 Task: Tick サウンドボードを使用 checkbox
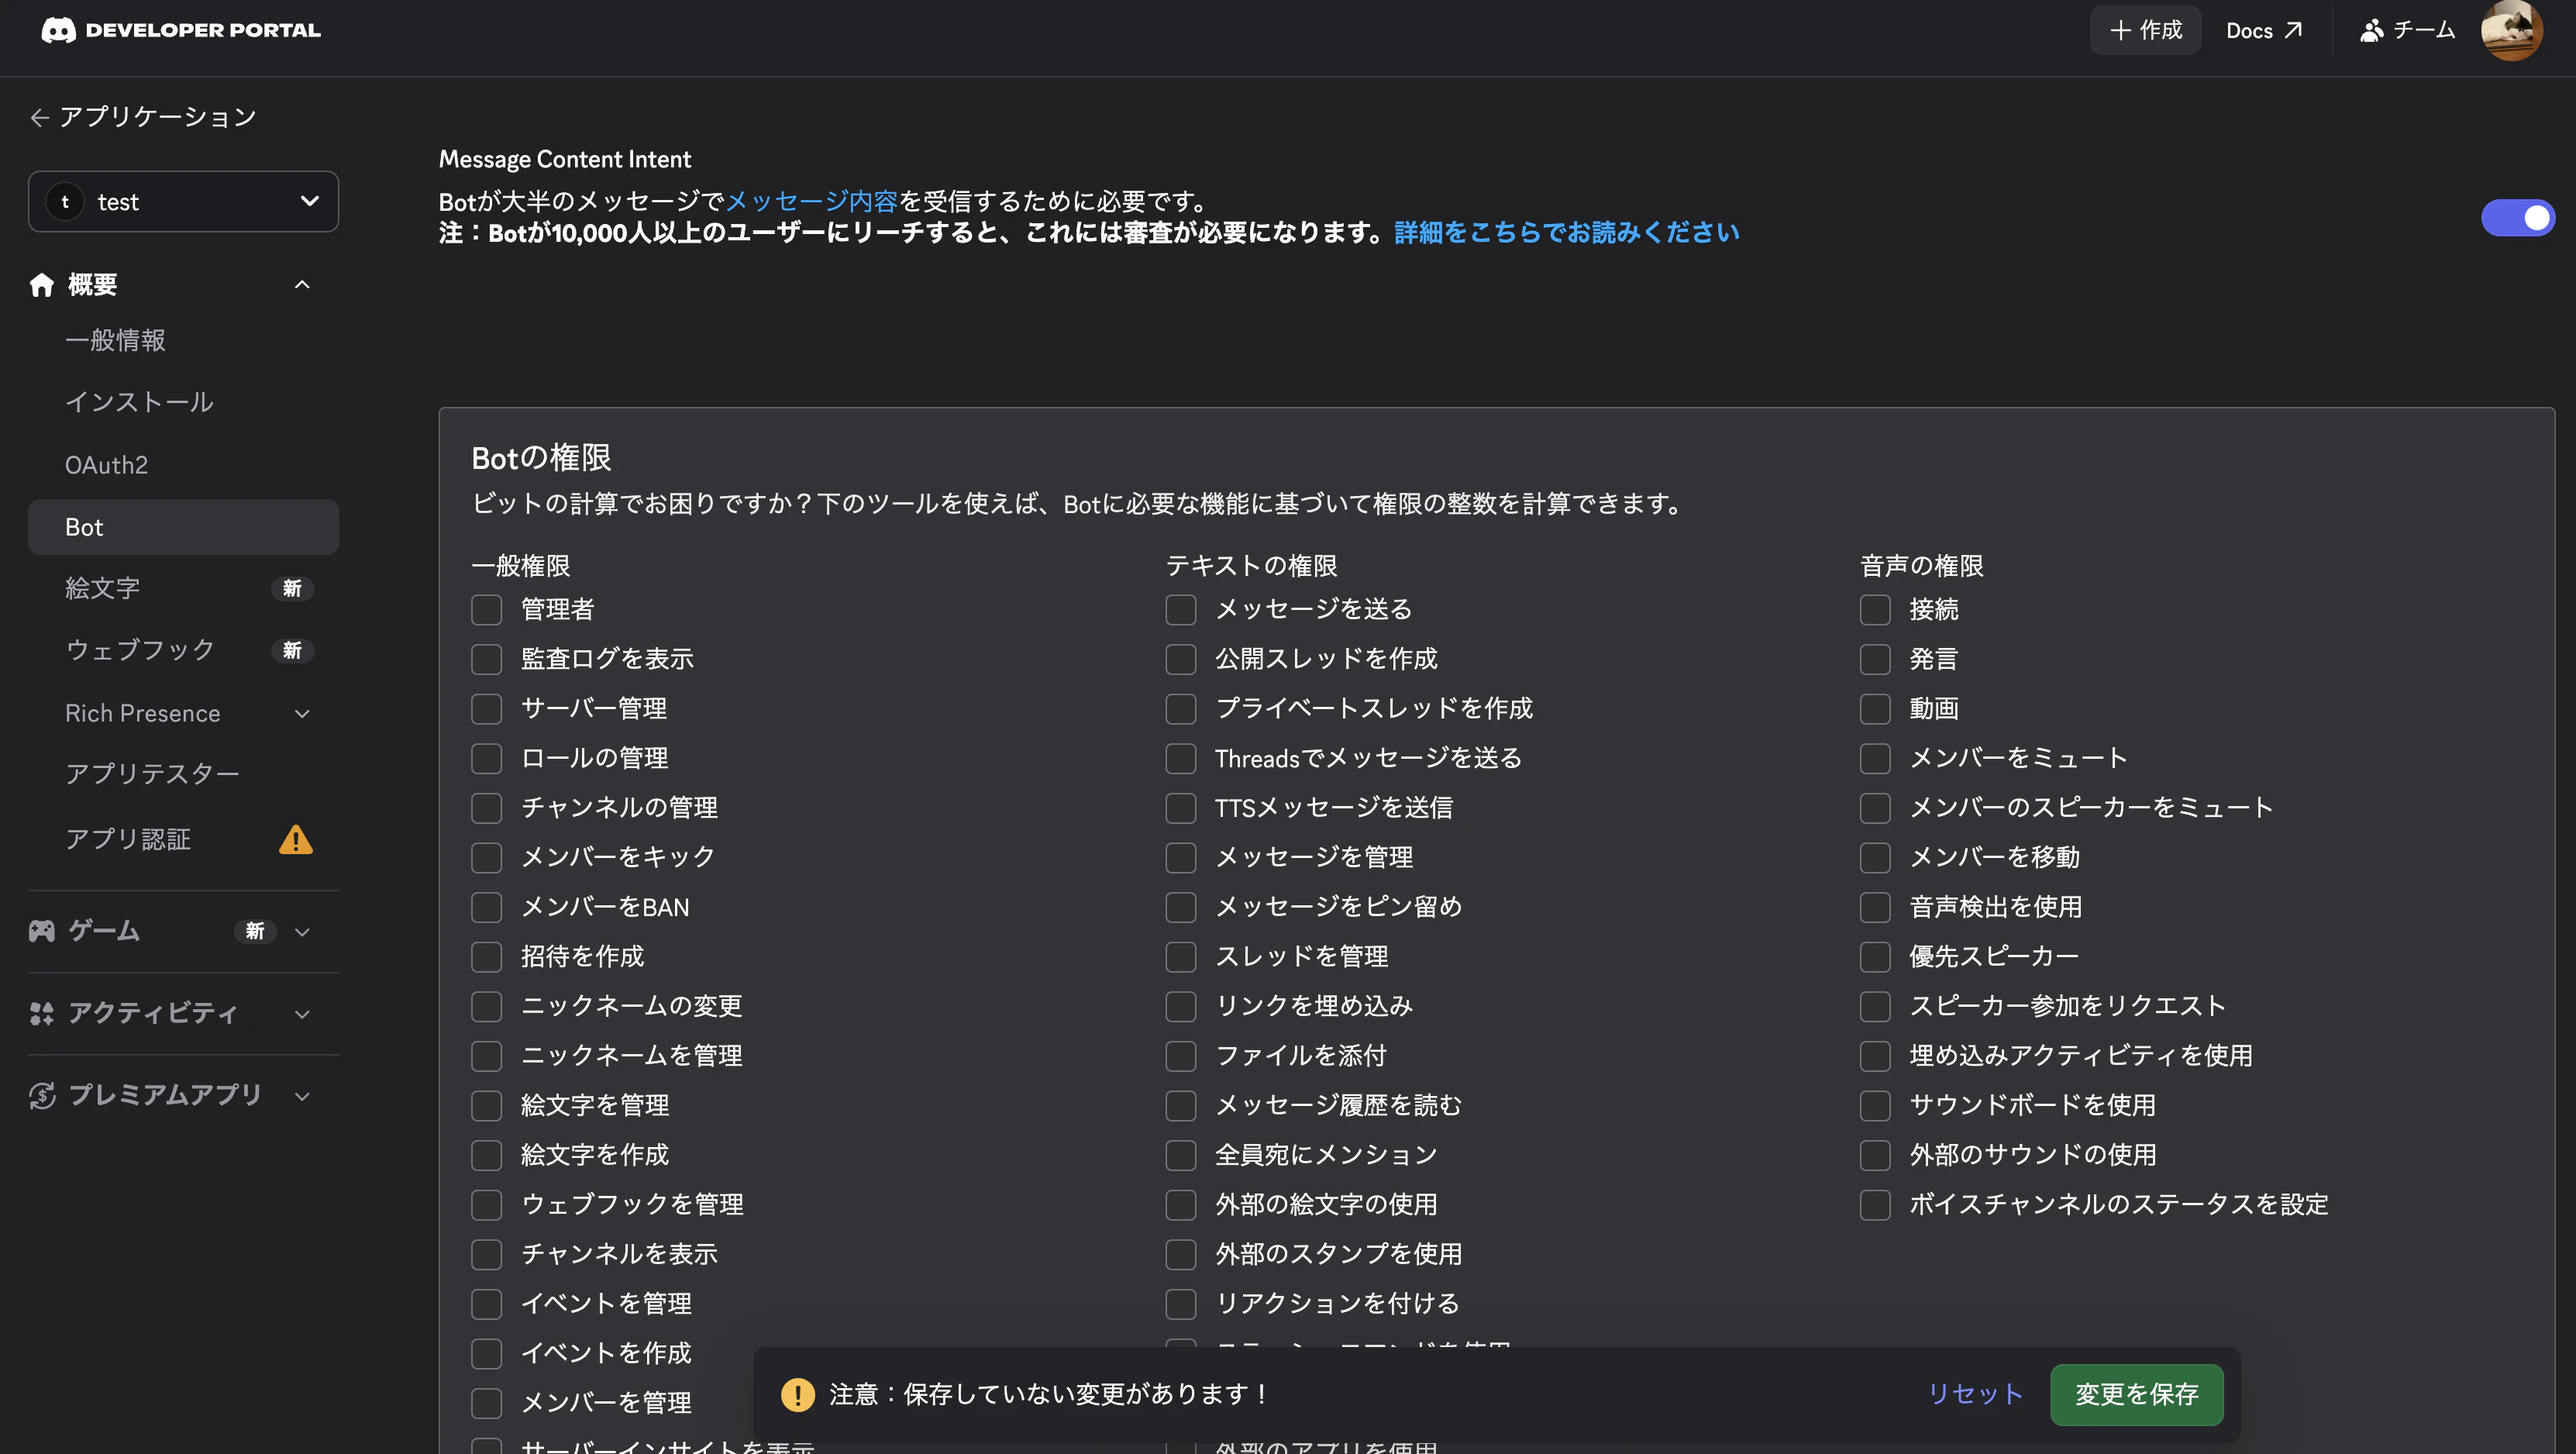(1875, 1105)
